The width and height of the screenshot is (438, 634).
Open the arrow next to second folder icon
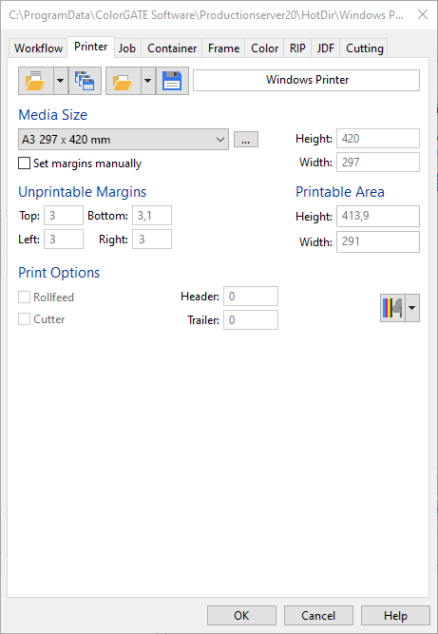pos(148,81)
